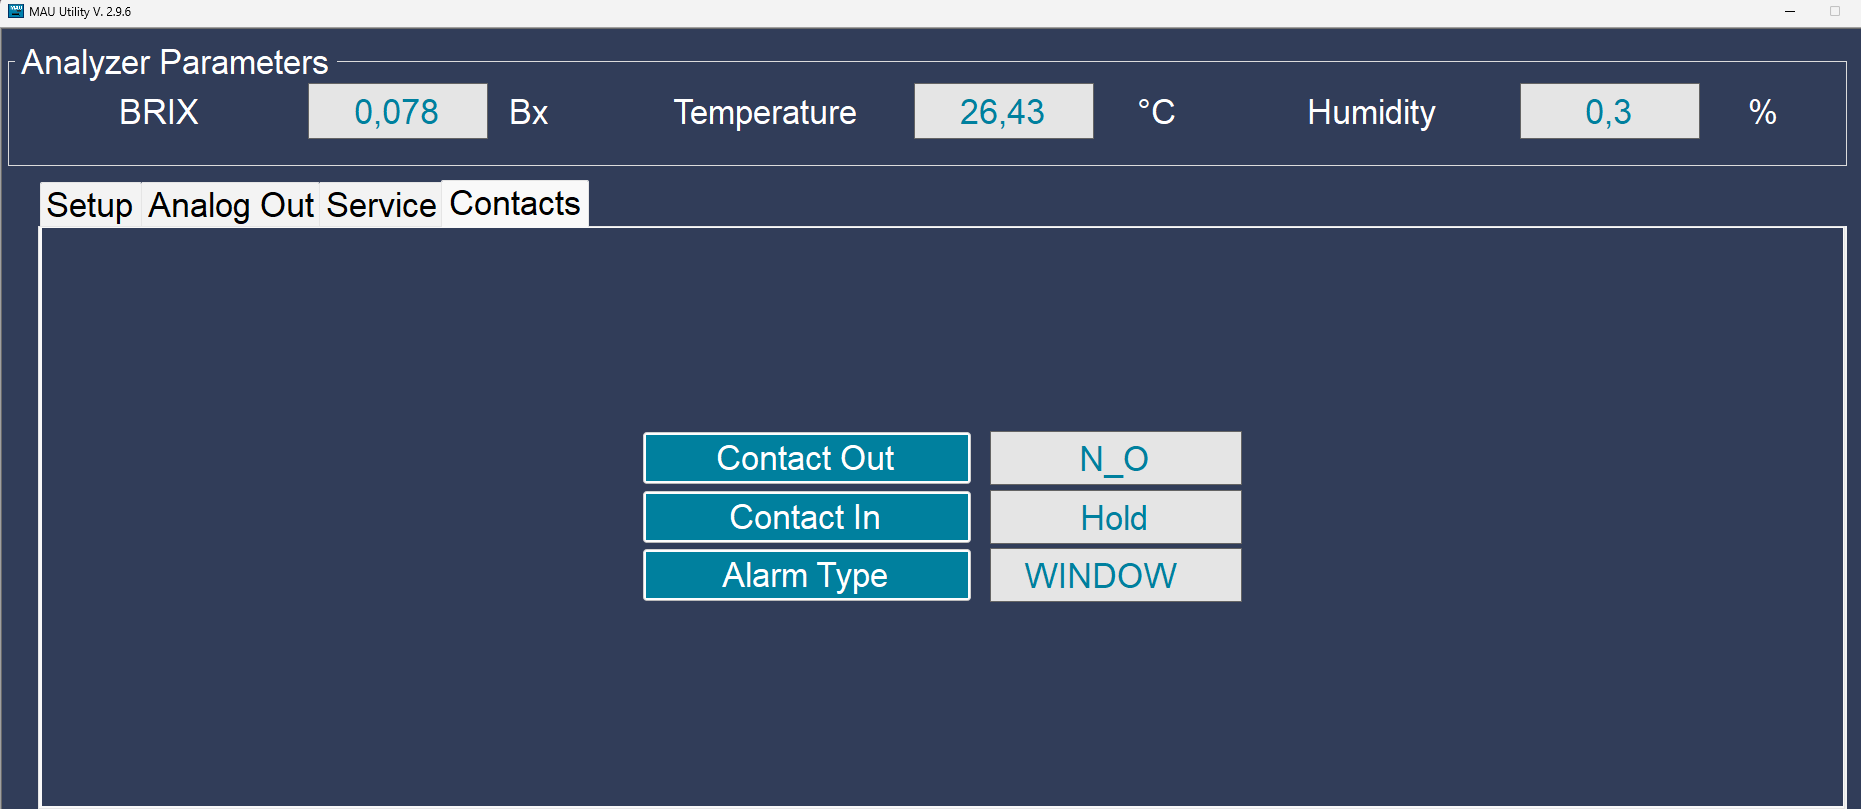Click the Humidity value field 0,3
1861x809 pixels.
point(1609,111)
